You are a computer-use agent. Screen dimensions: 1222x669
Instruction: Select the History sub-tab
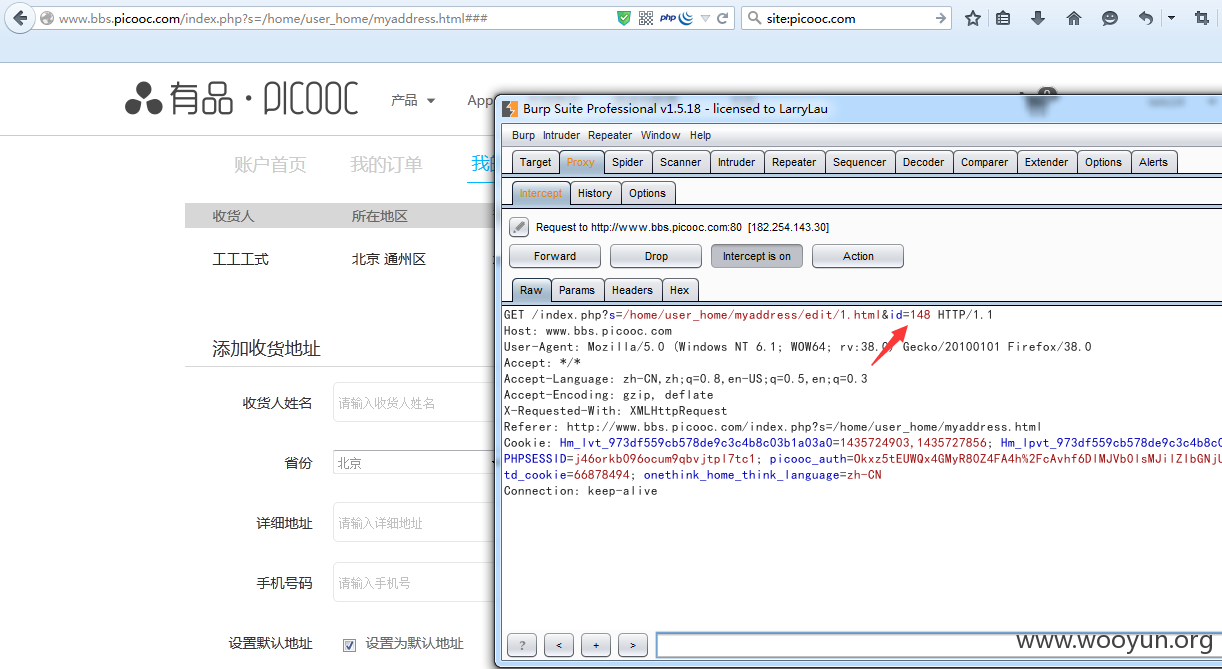point(594,193)
